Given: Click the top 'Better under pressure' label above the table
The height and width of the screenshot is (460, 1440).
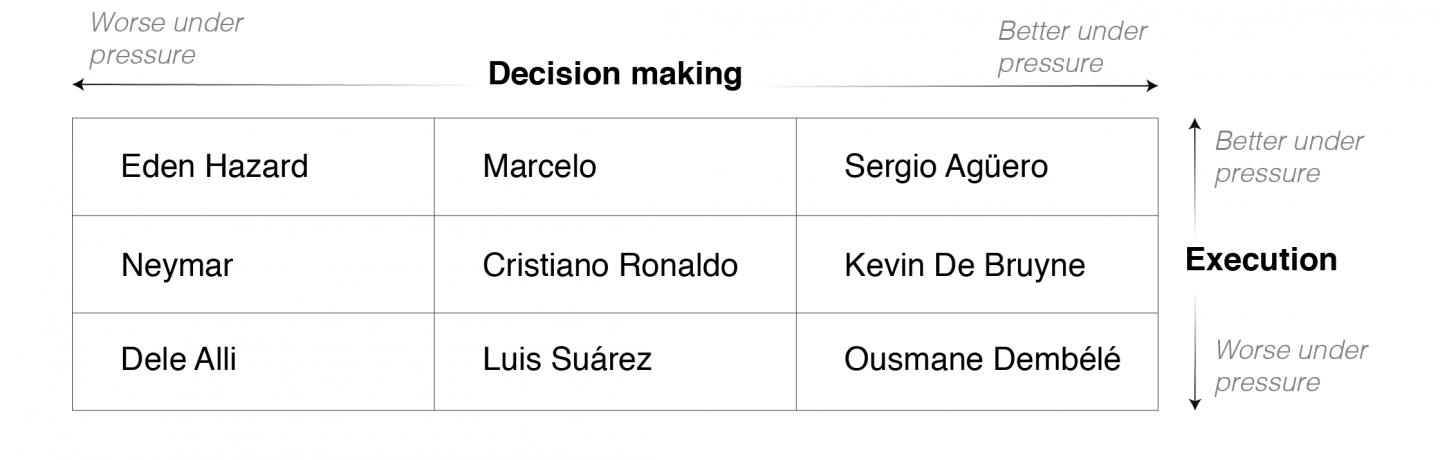Looking at the screenshot, I should tap(1072, 47).
